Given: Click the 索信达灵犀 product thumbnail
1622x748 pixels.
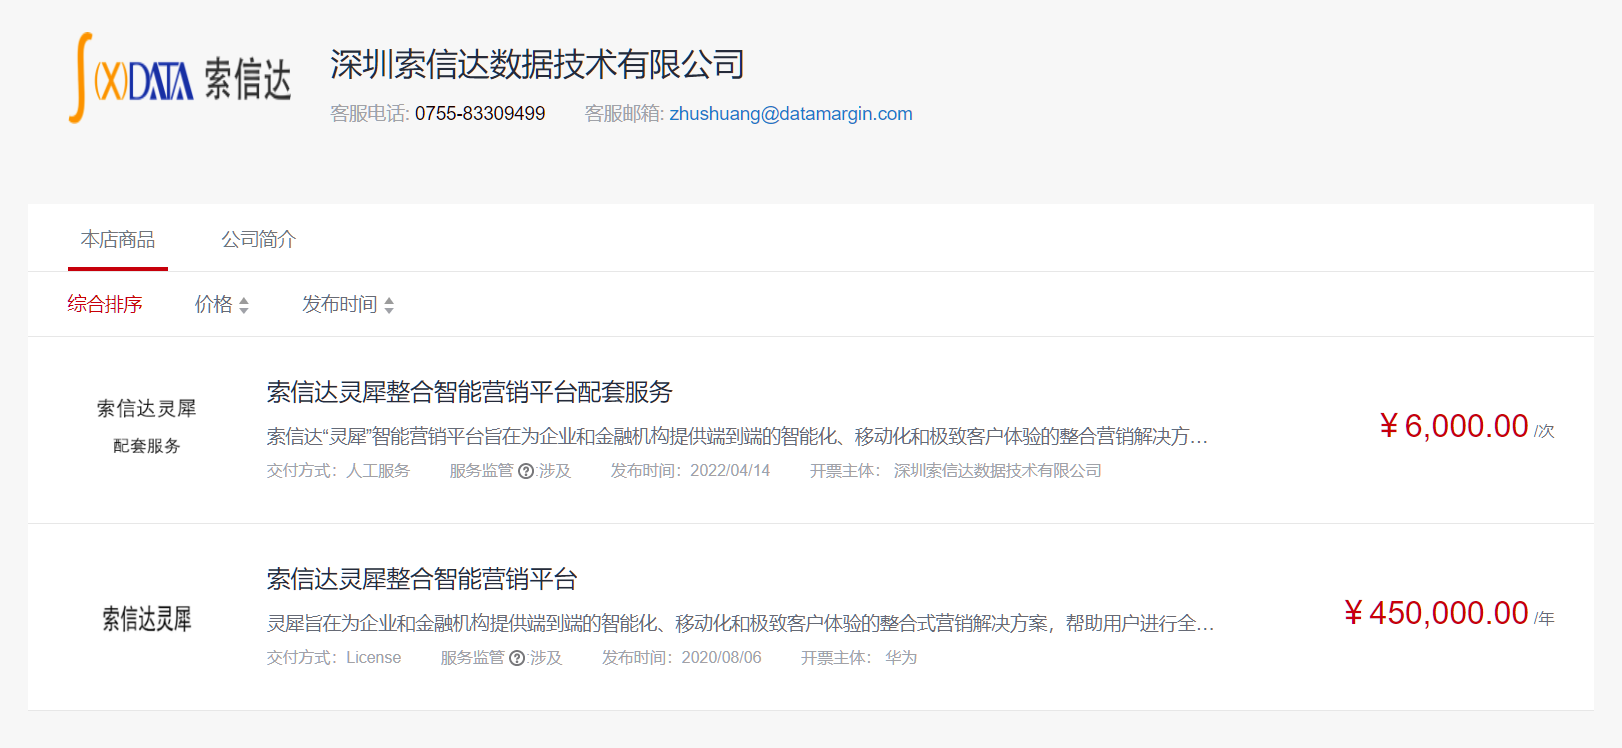Looking at the screenshot, I should [147, 619].
